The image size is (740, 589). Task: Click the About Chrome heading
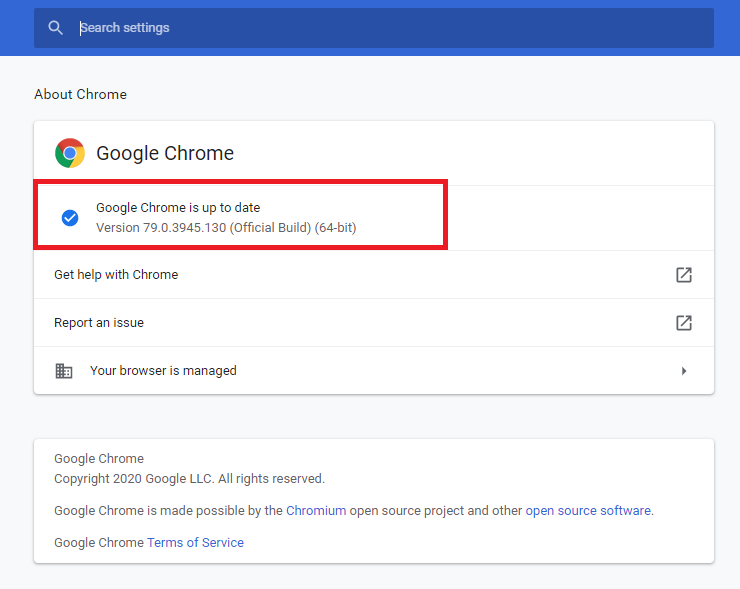tap(80, 94)
